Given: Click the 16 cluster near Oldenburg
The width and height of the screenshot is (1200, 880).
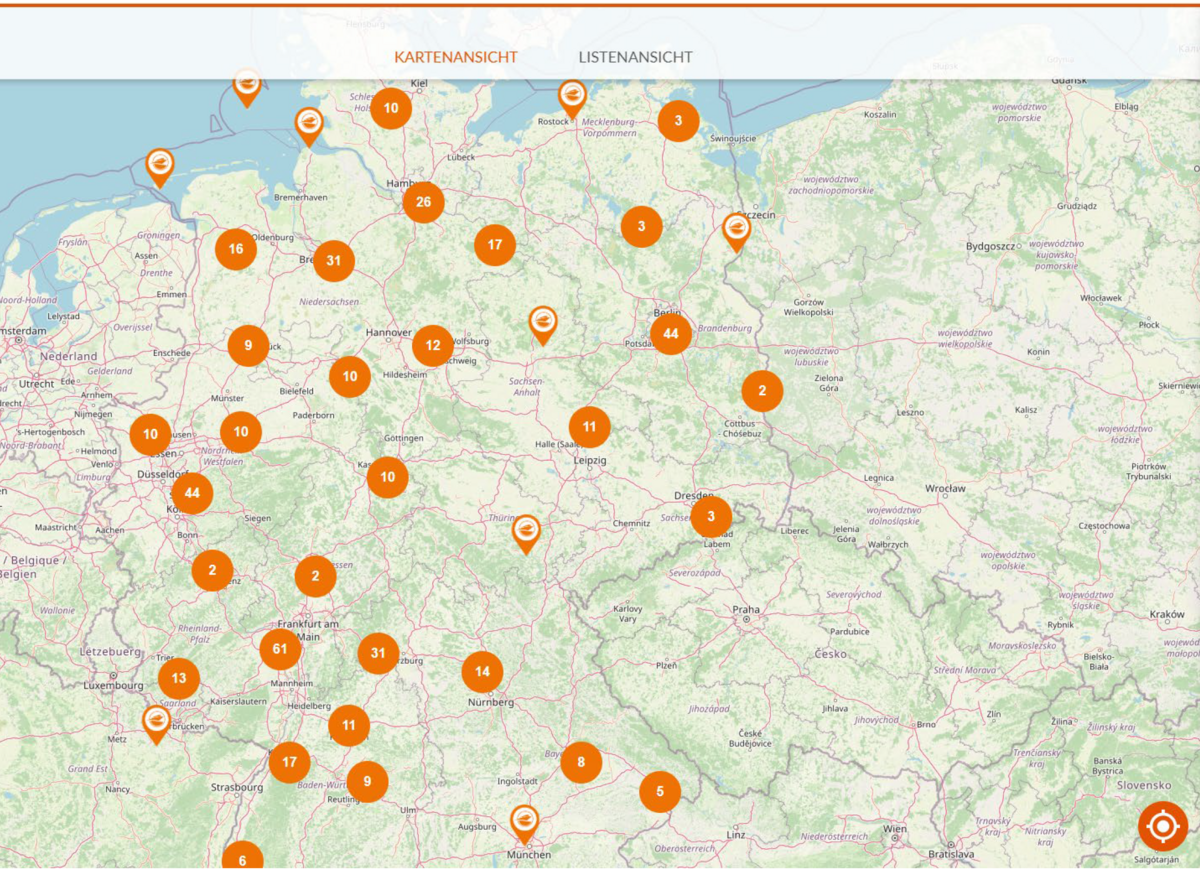Looking at the screenshot, I should [236, 249].
